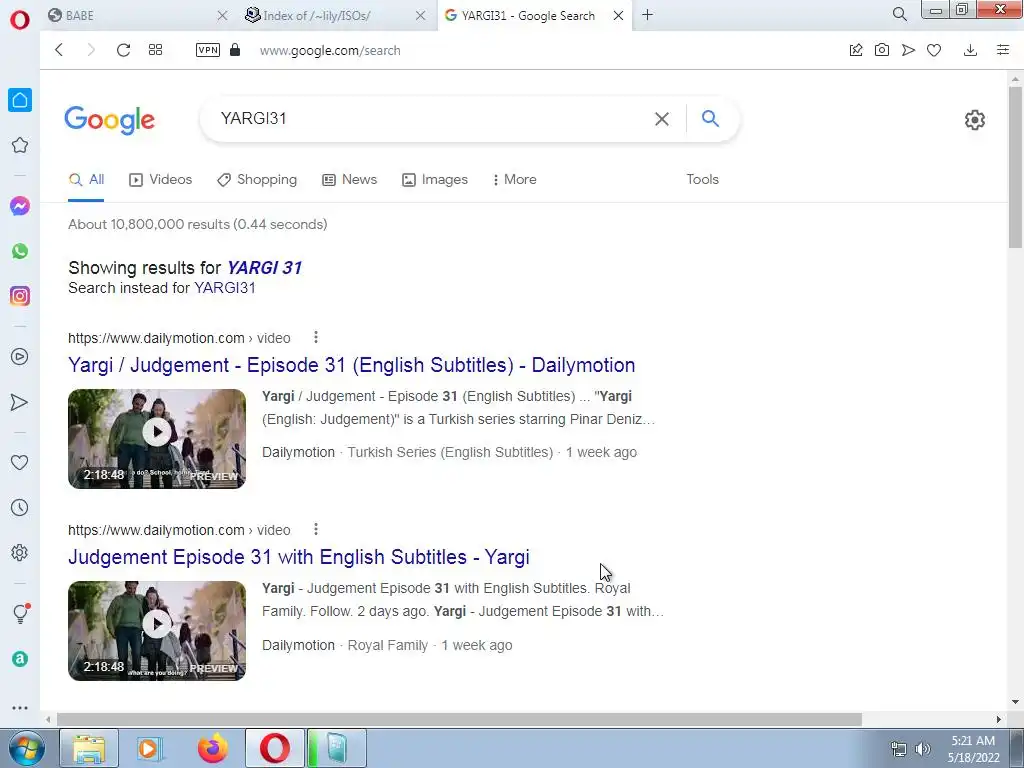Image resolution: width=1024 pixels, height=768 pixels.
Task: Open sidebar bookmarks star
Action: coord(20,145)
